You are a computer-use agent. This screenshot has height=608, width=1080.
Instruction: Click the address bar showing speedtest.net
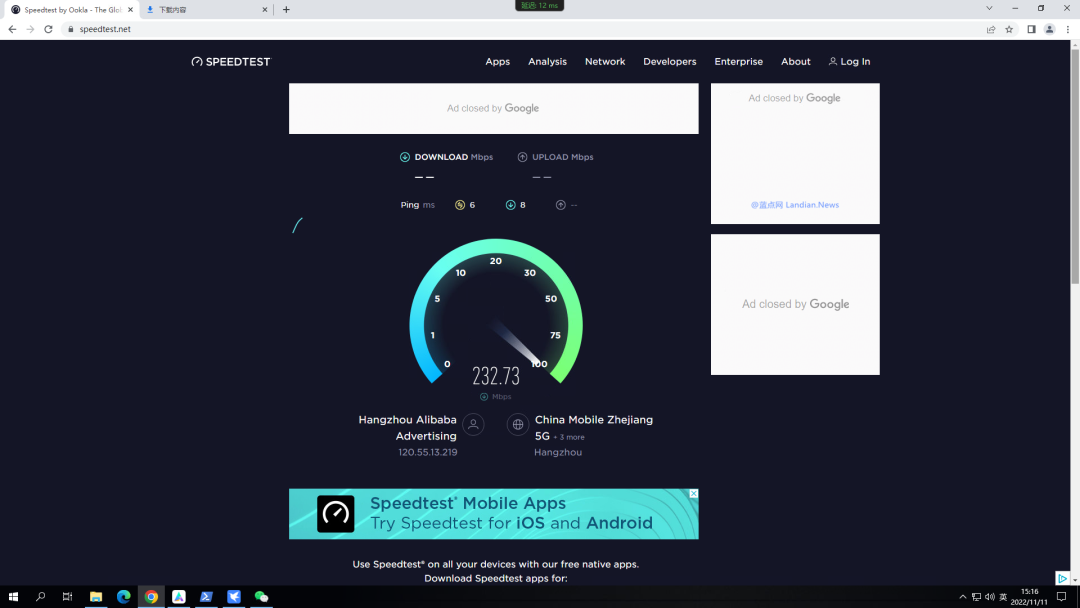point(523,29)
